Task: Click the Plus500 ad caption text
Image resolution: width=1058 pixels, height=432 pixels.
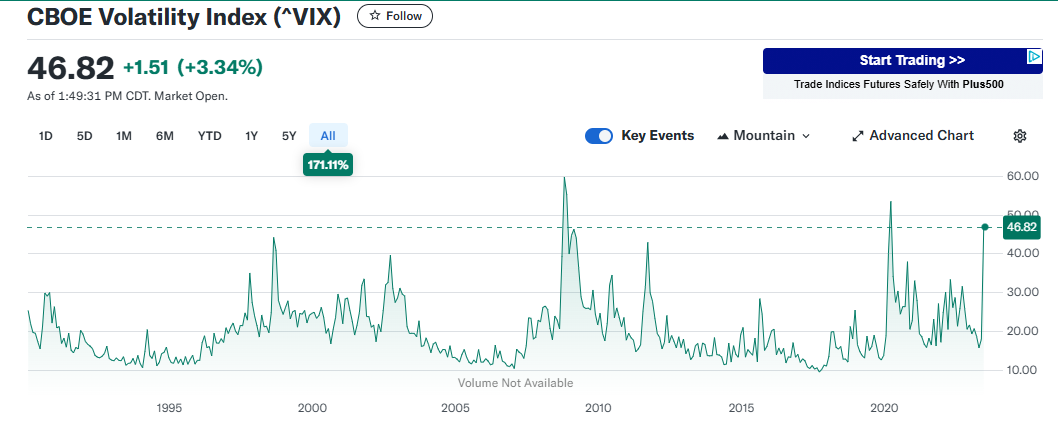Action: (898, 85)
